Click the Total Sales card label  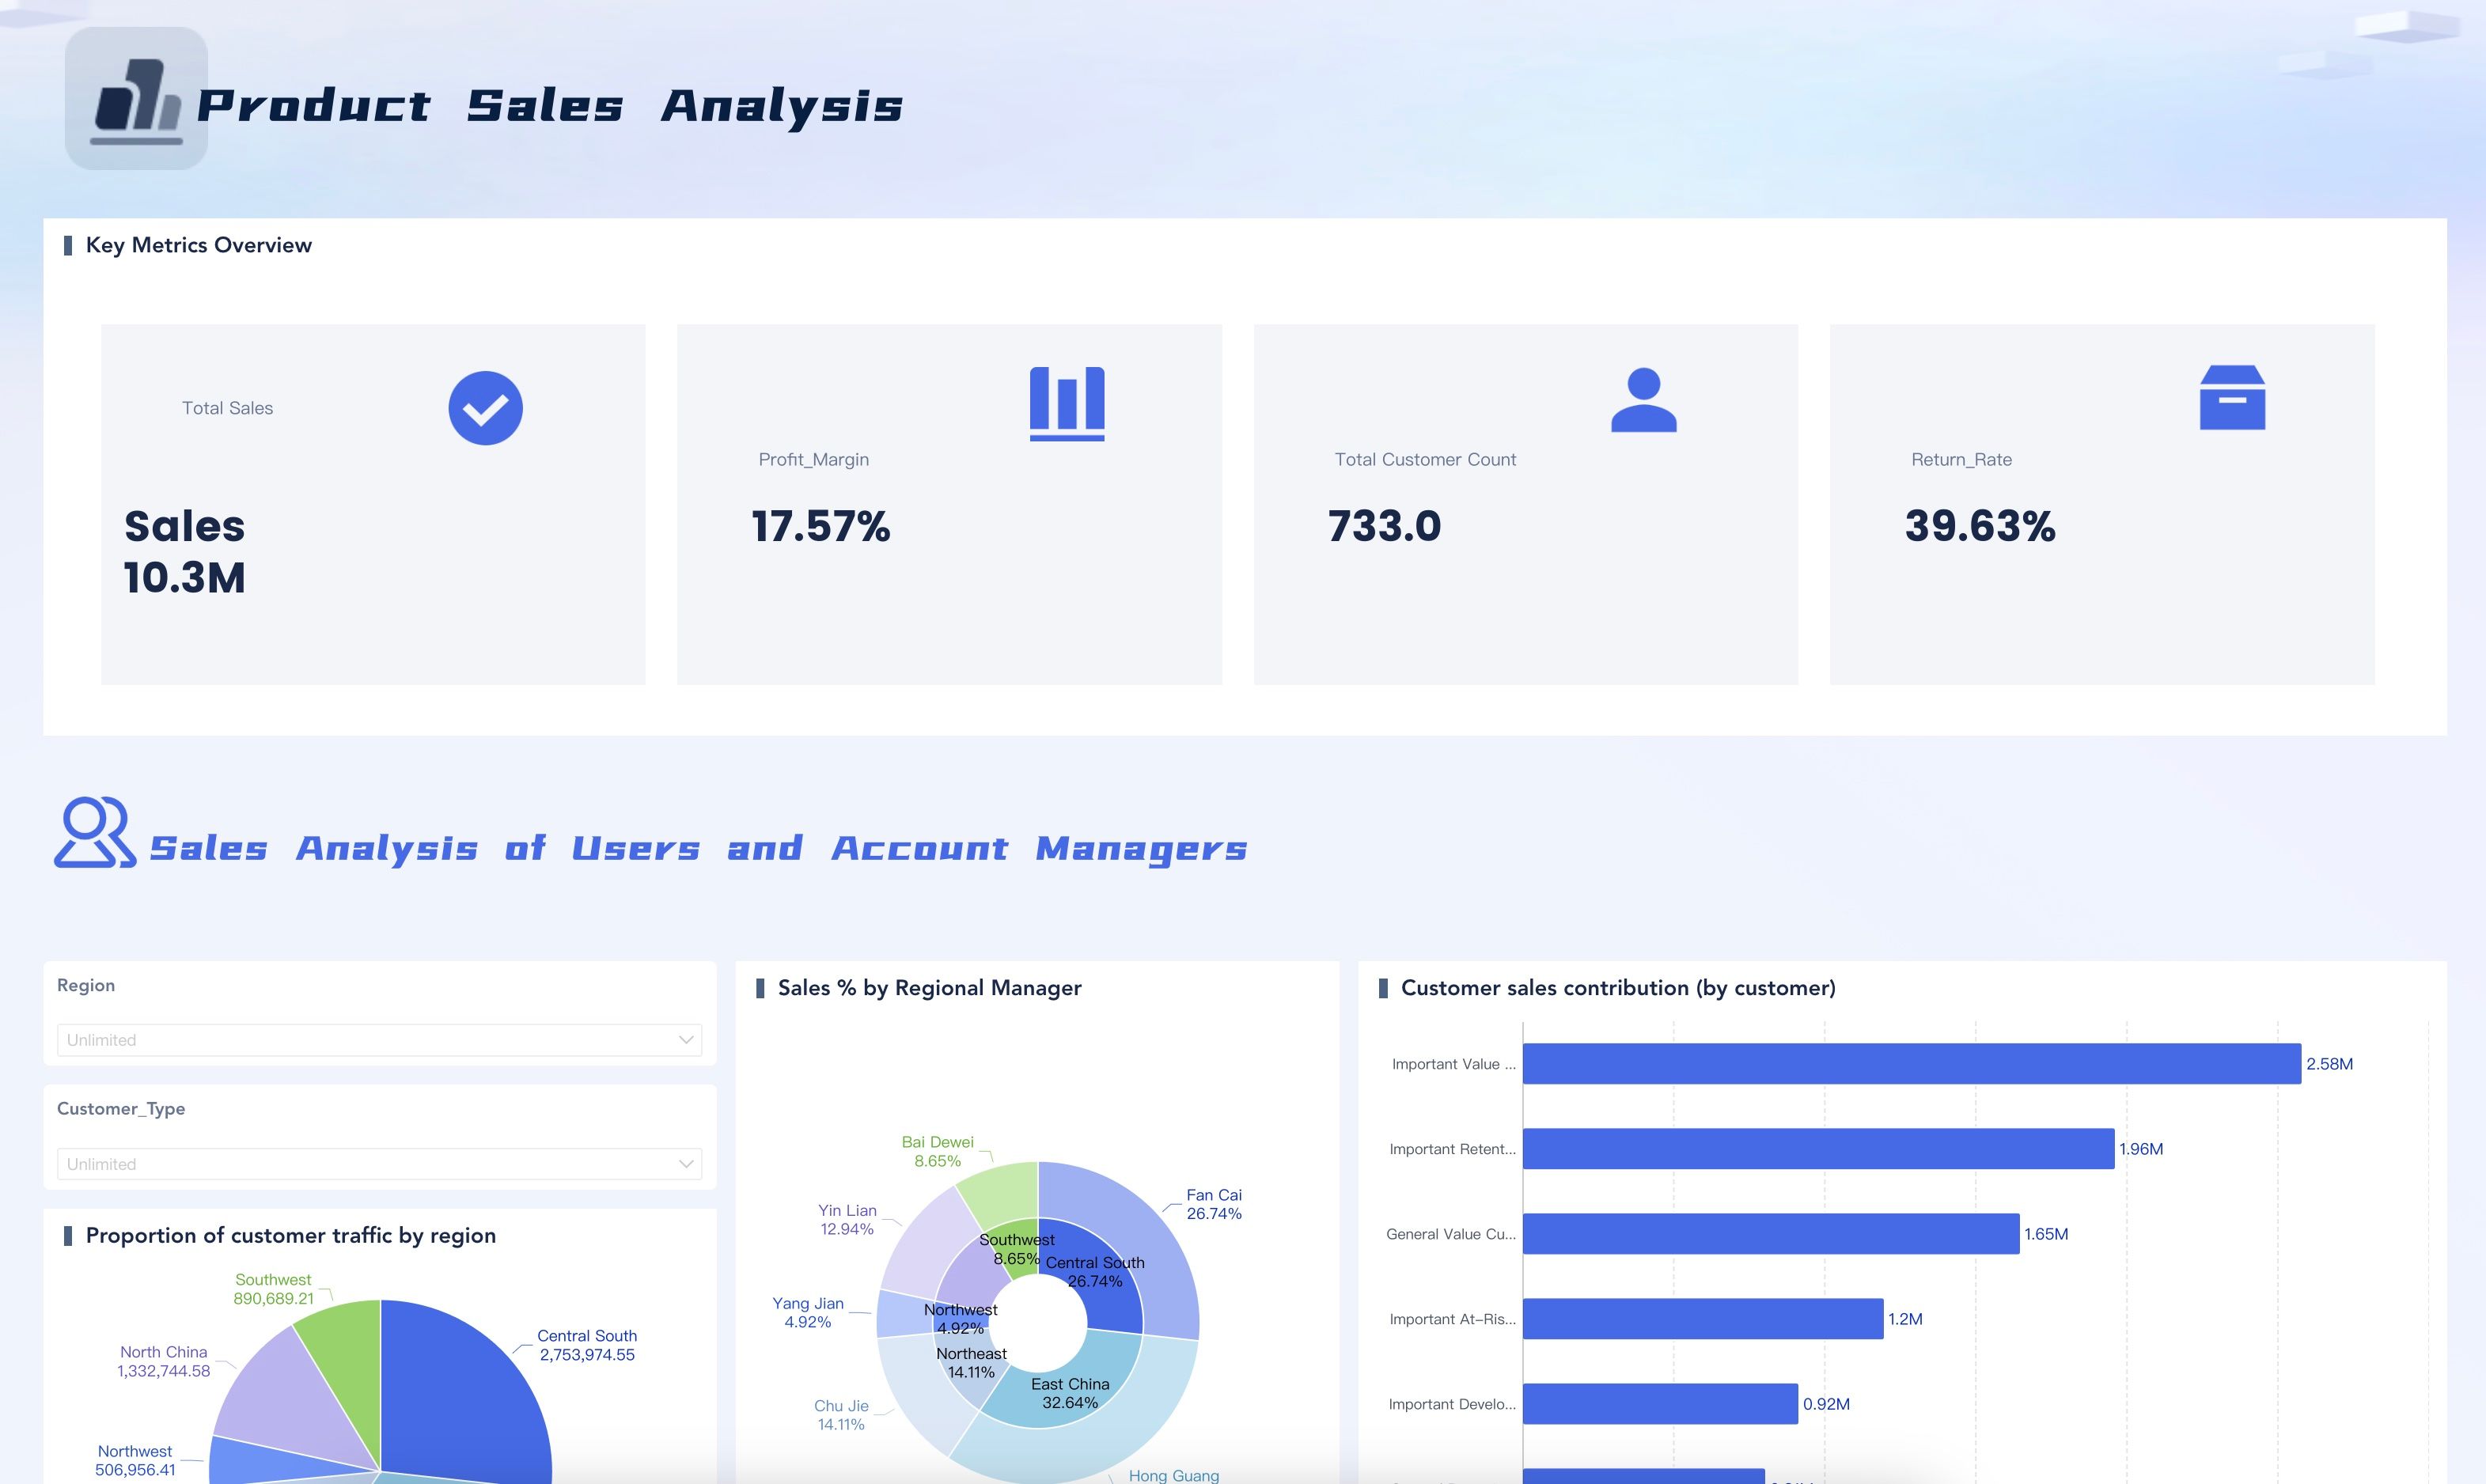227,408
